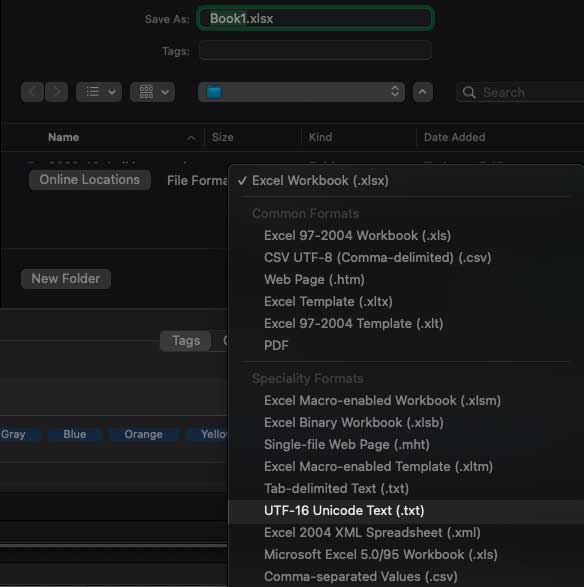
Task: Open the grid grouping options dropdown
Action: pos(152,92)
